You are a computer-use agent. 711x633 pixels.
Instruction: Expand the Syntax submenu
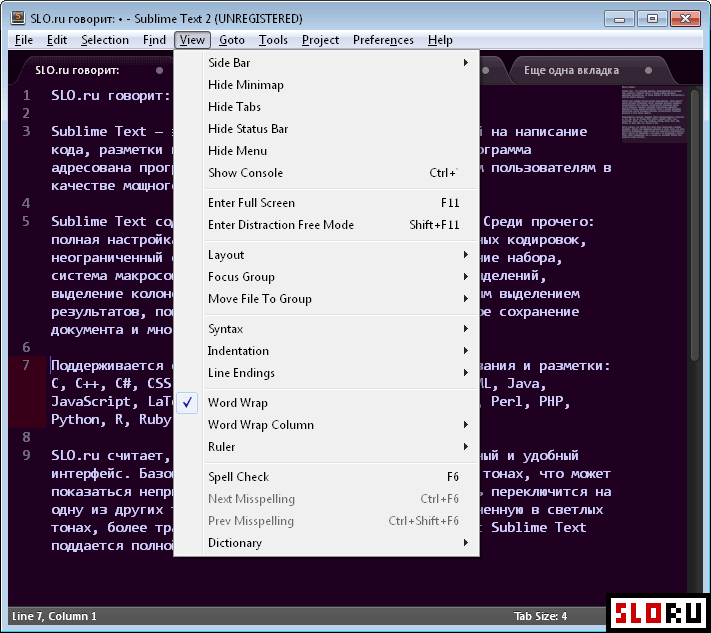pos(326,329)
